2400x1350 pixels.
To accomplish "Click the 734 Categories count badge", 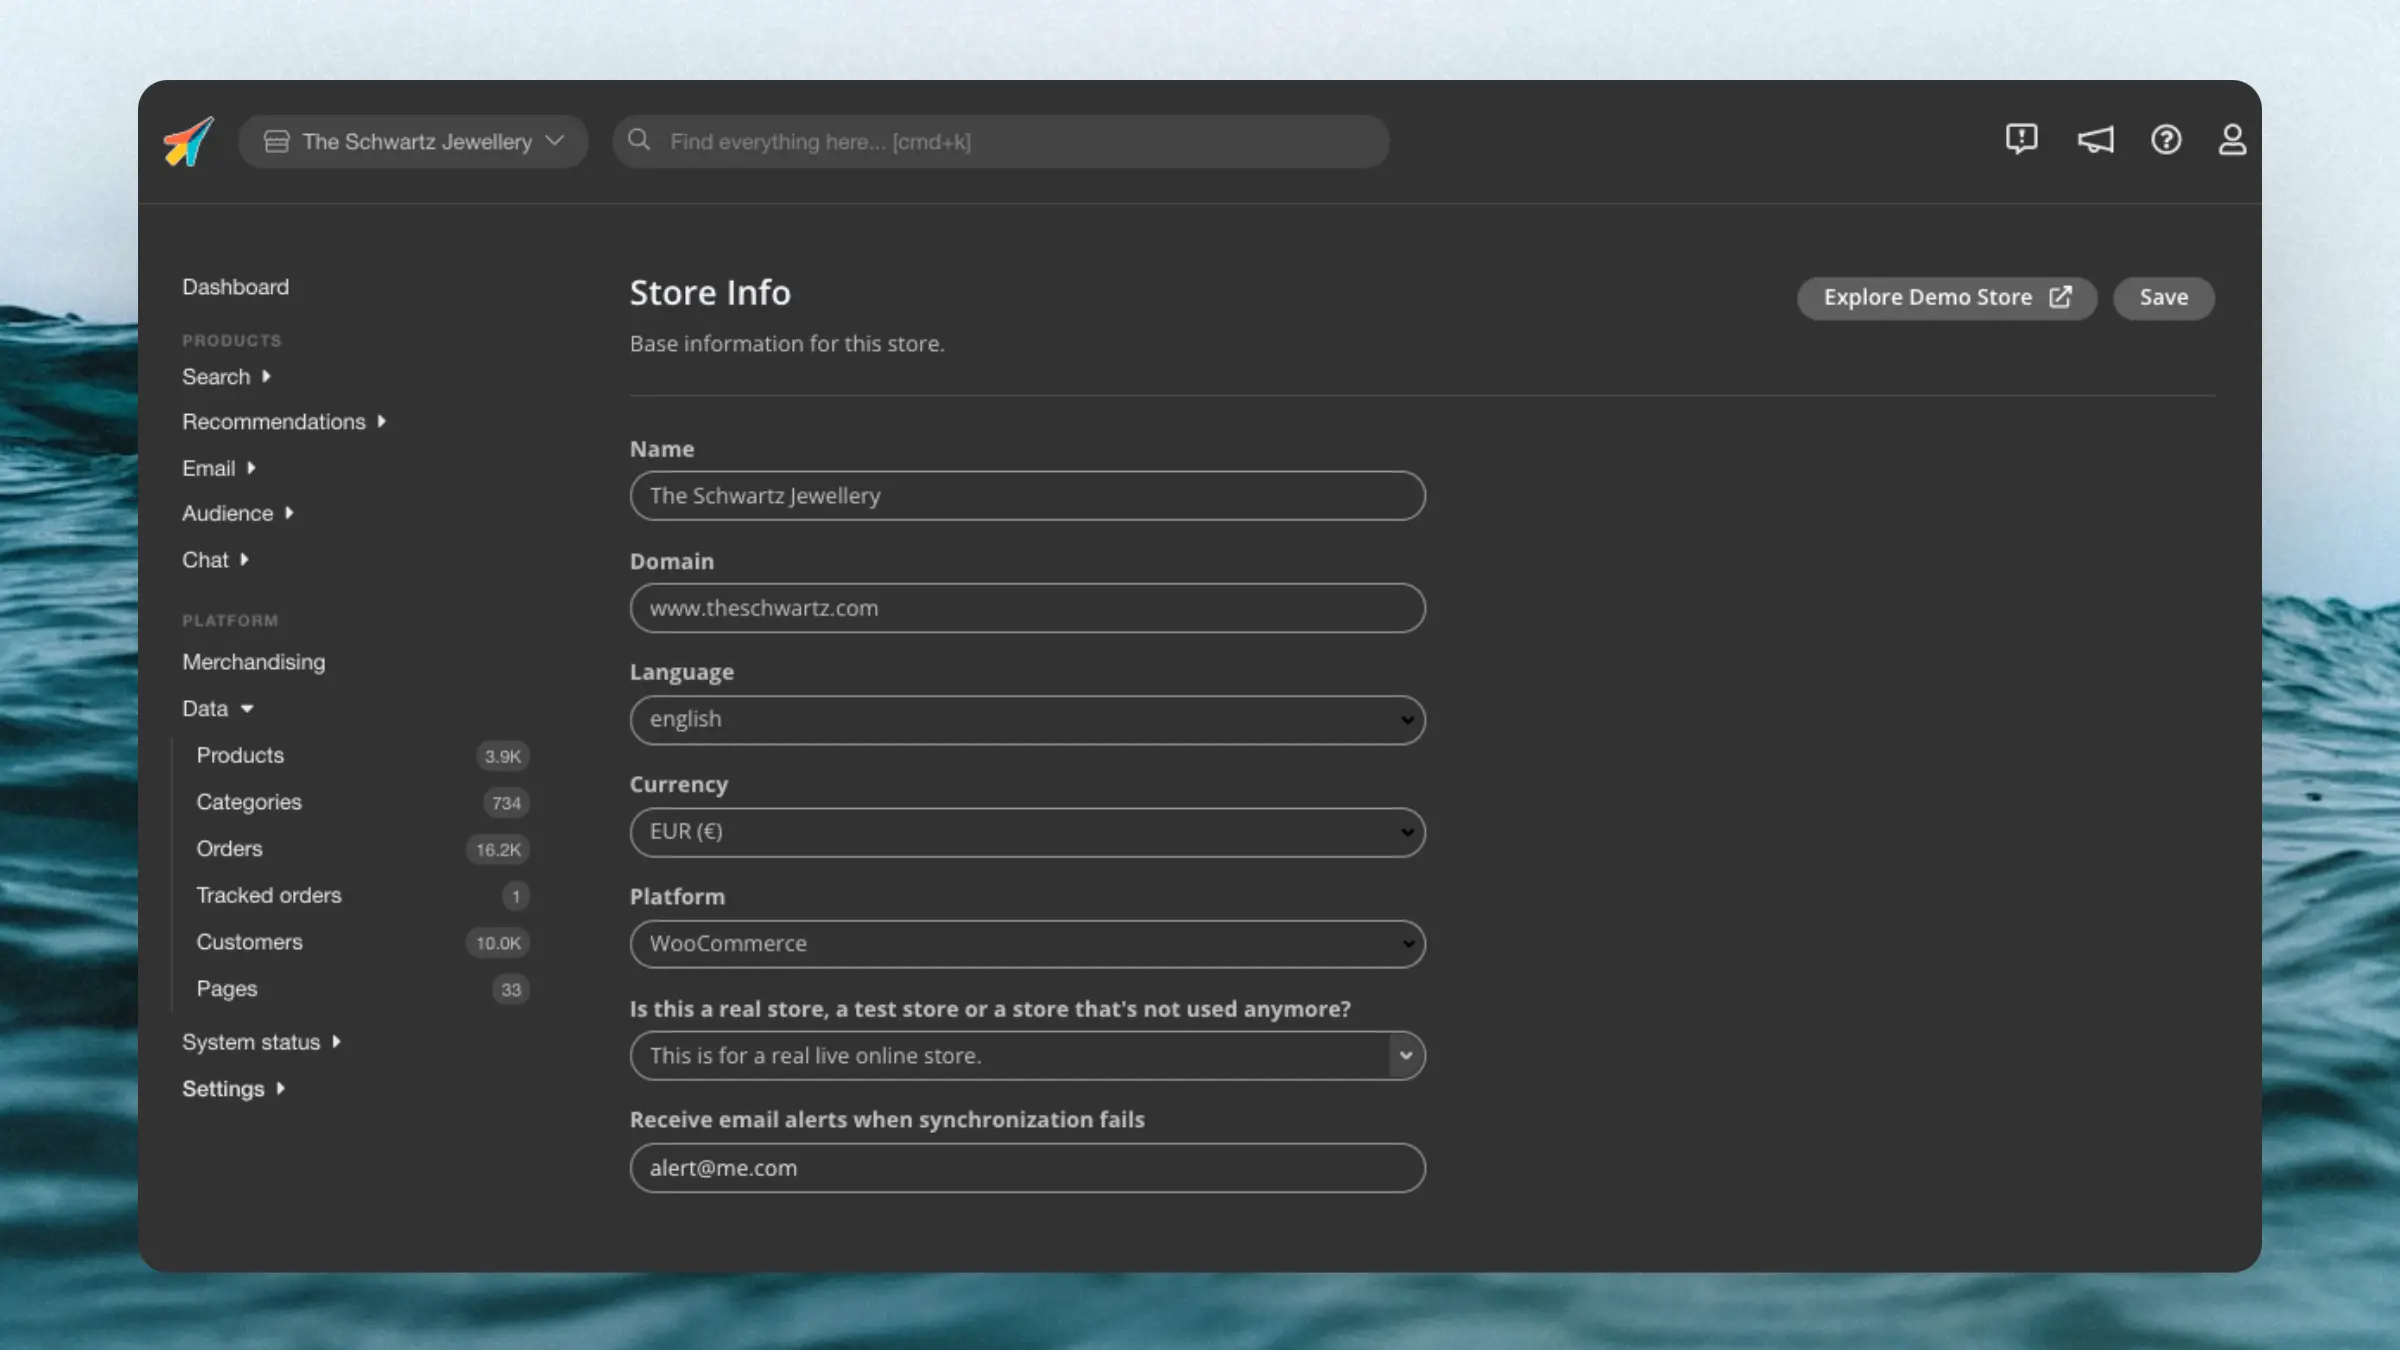I will [x=506, y=803].
